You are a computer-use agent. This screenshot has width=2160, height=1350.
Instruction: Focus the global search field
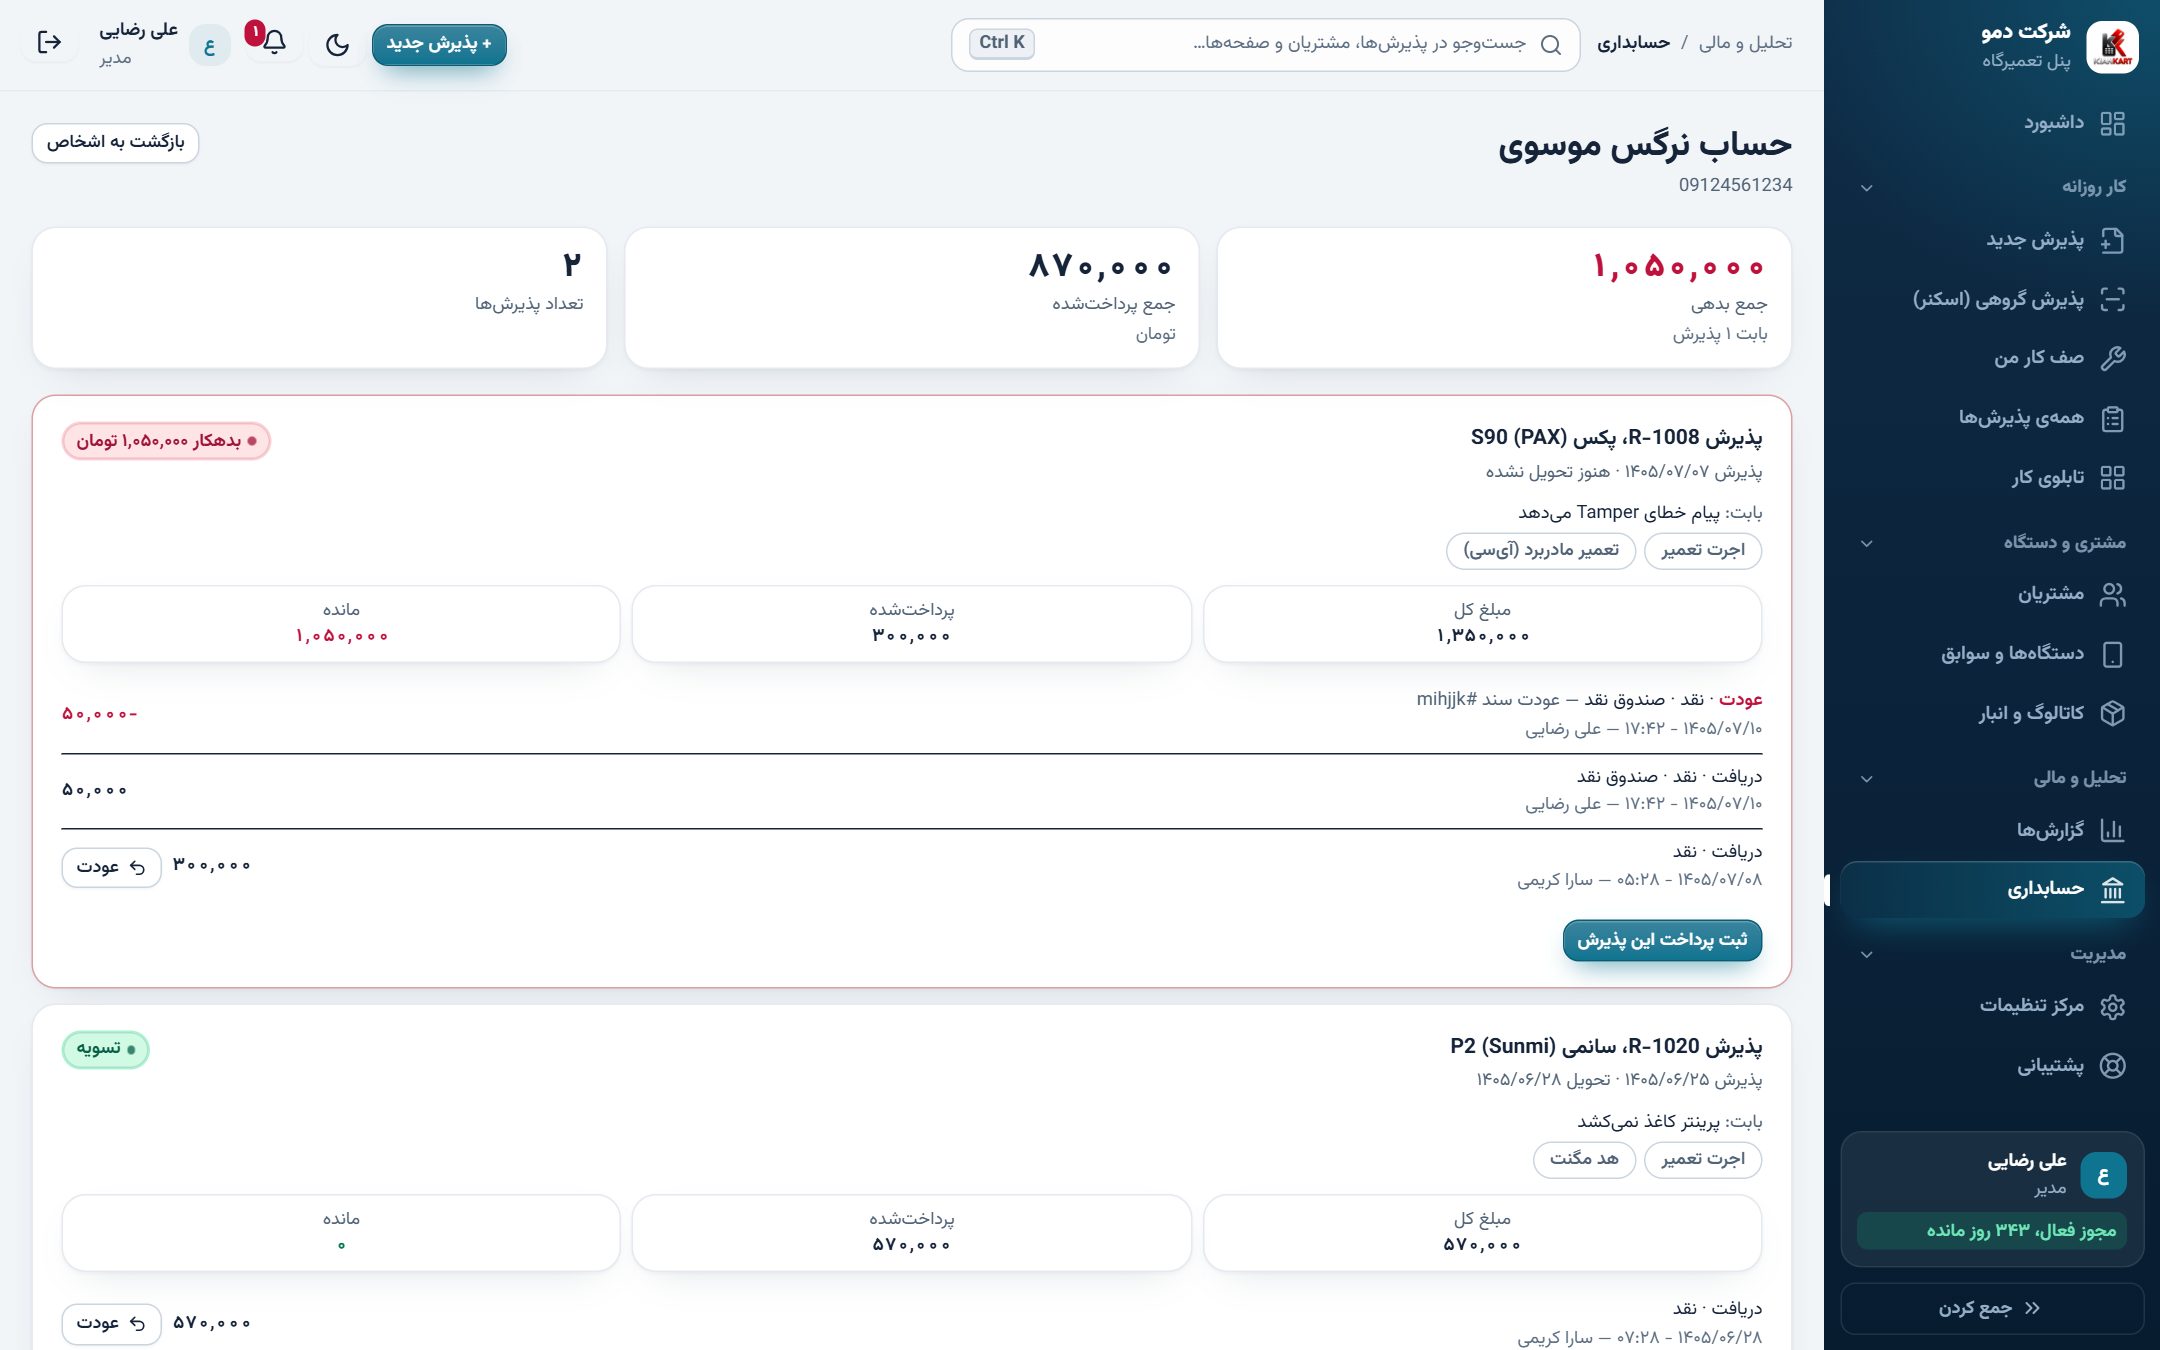[x=1265, y=44]
